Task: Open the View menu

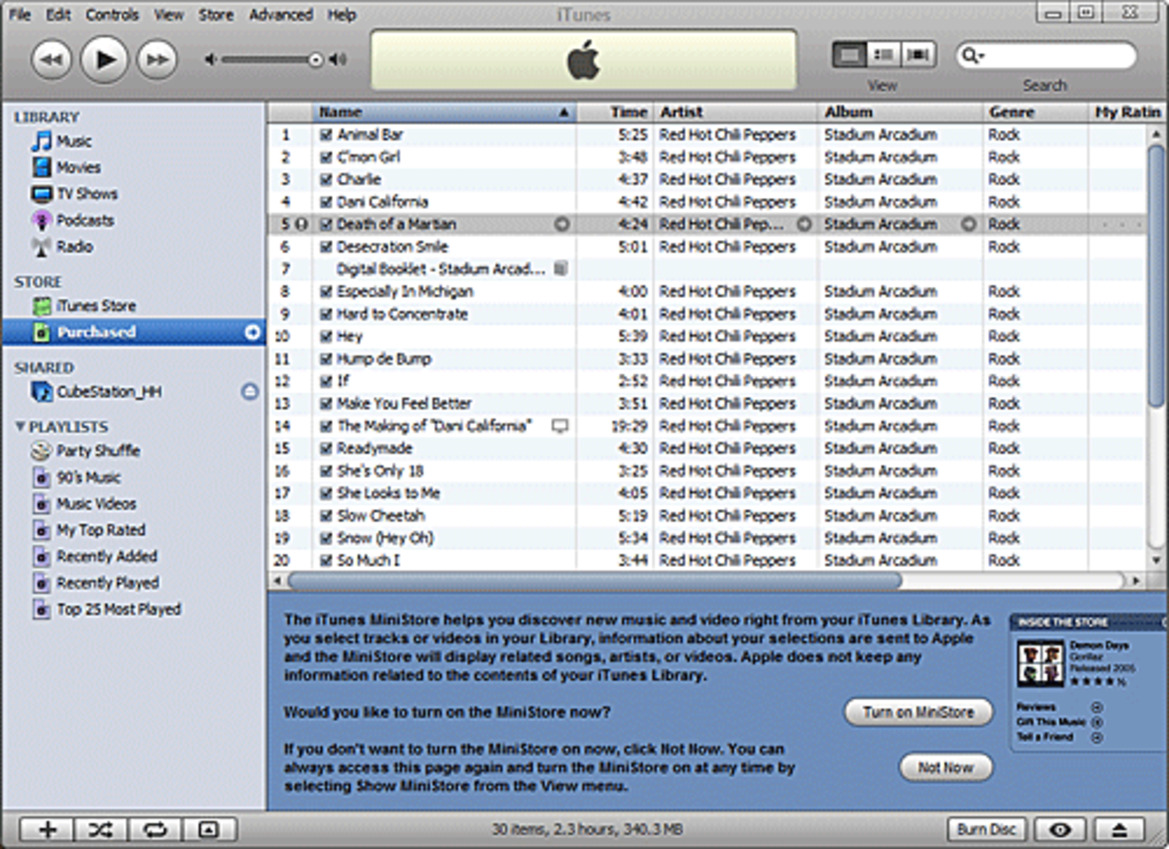Action: pos(168,15)
